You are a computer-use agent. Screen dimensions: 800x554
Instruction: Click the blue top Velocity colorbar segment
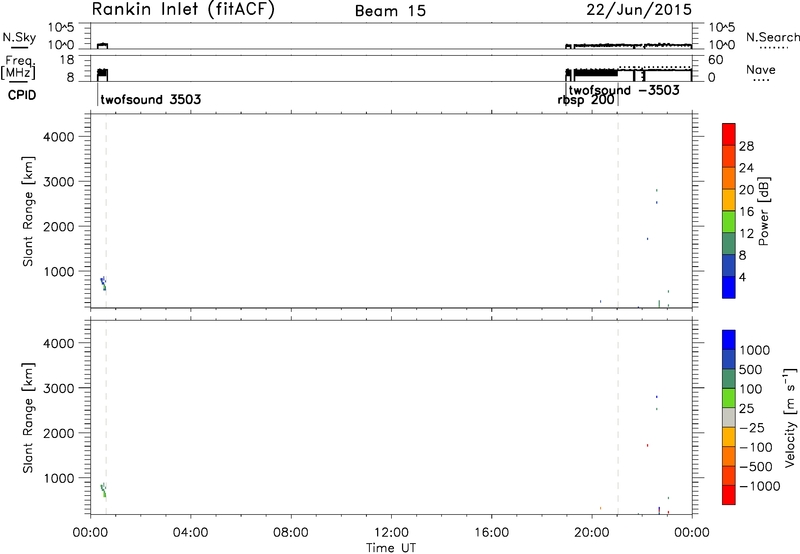pyautogui.click(x=729, y=340)
